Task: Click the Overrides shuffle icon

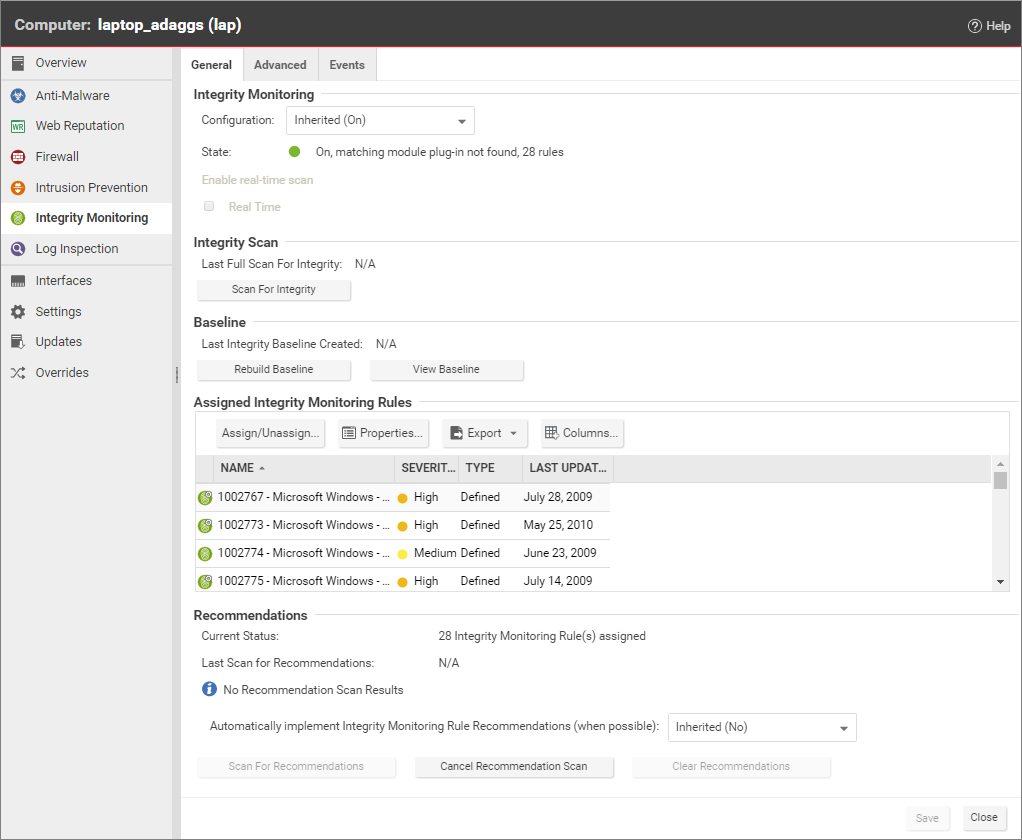Action: (x=18, y=373)
